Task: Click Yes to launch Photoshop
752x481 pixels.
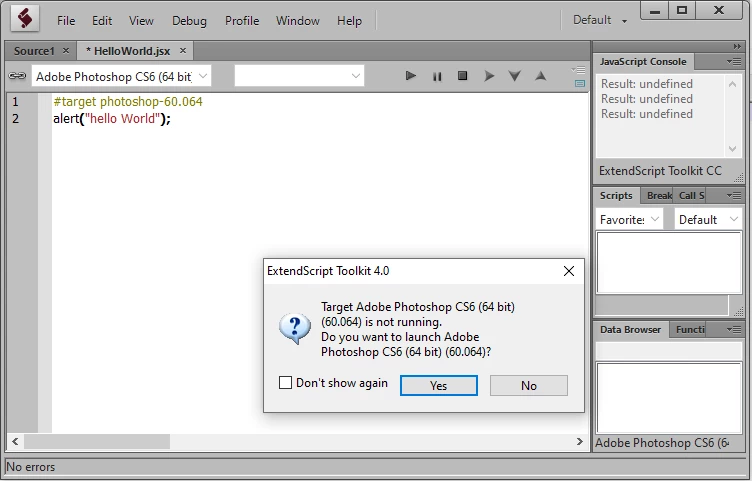Action: pos(438,386)
